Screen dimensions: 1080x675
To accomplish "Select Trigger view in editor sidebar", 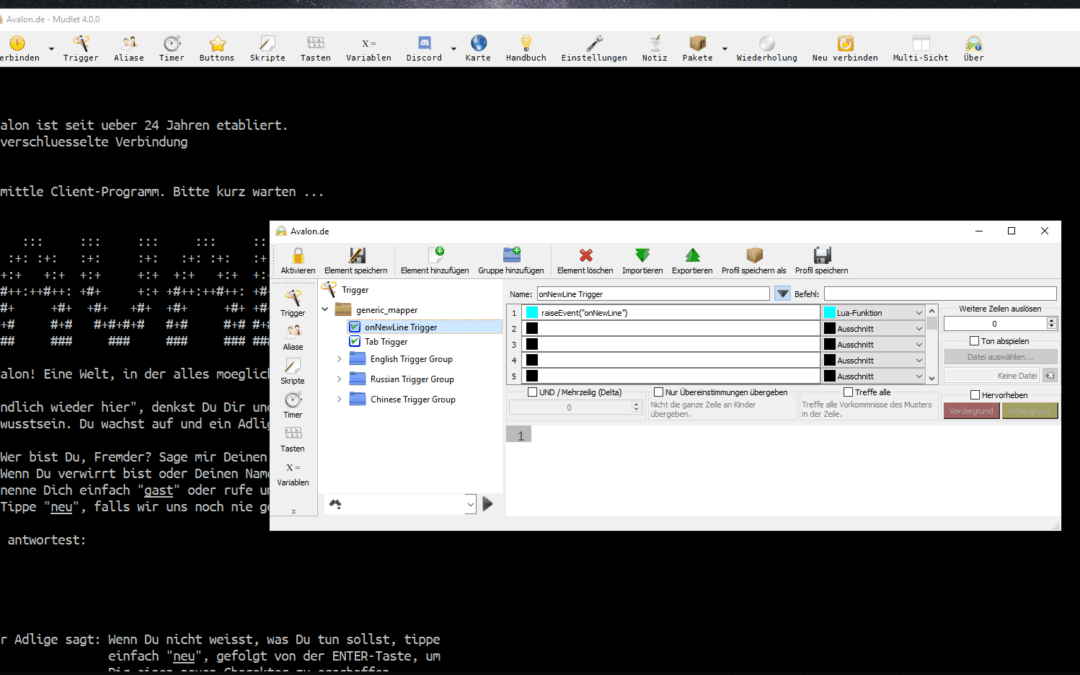I will (x=293, y=304).
